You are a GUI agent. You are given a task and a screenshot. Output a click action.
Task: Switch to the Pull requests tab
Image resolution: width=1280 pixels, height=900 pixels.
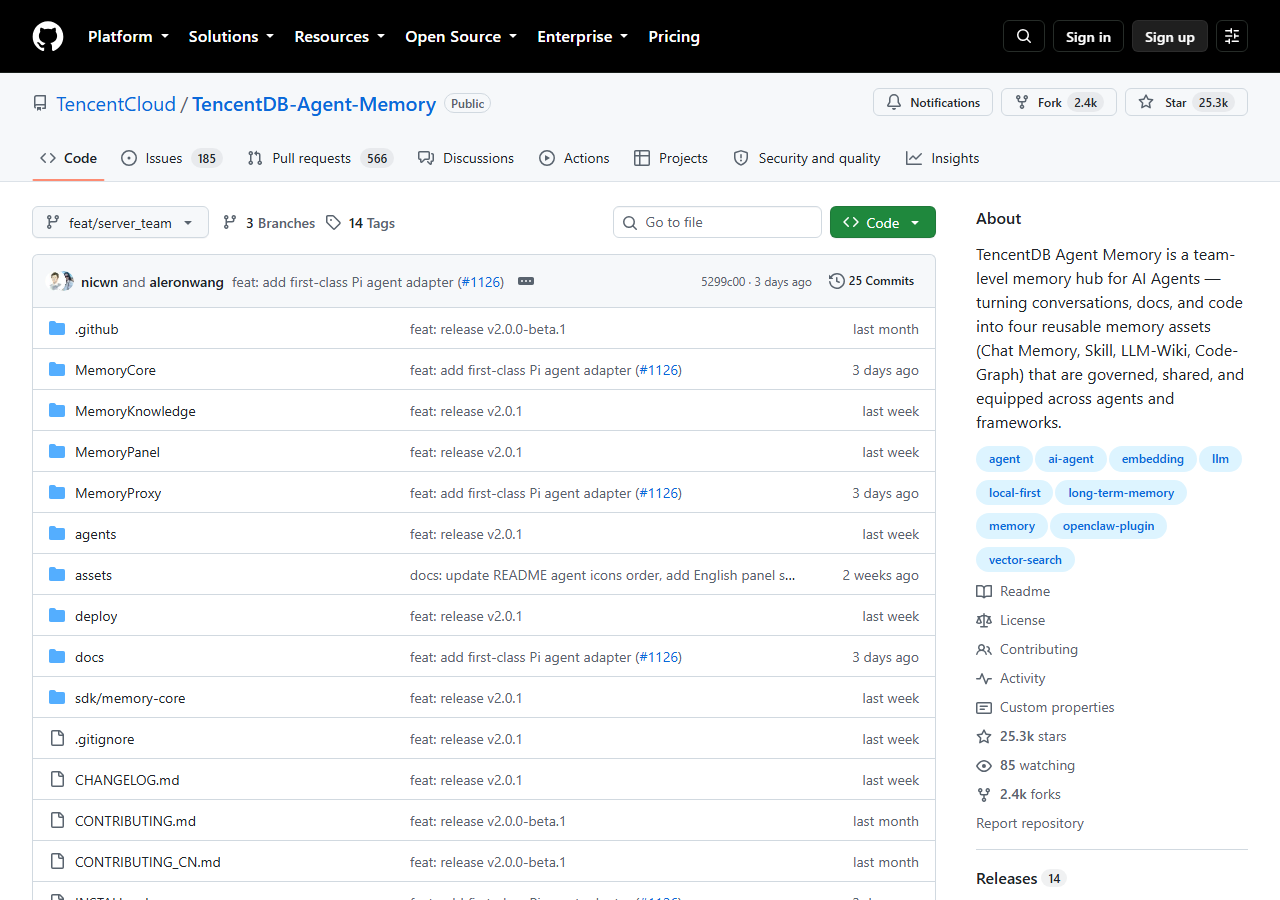[320, 158]
